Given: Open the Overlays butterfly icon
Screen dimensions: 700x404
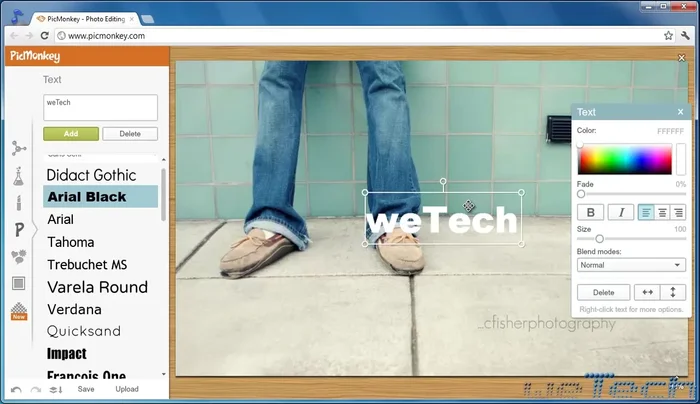Looking at the screenshot, I should (x=18, y=257).
